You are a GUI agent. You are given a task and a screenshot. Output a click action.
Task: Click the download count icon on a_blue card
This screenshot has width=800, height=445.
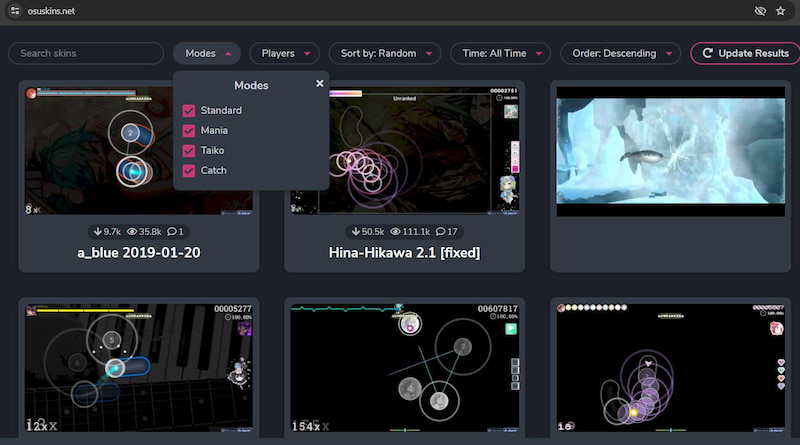click(97, 232)
